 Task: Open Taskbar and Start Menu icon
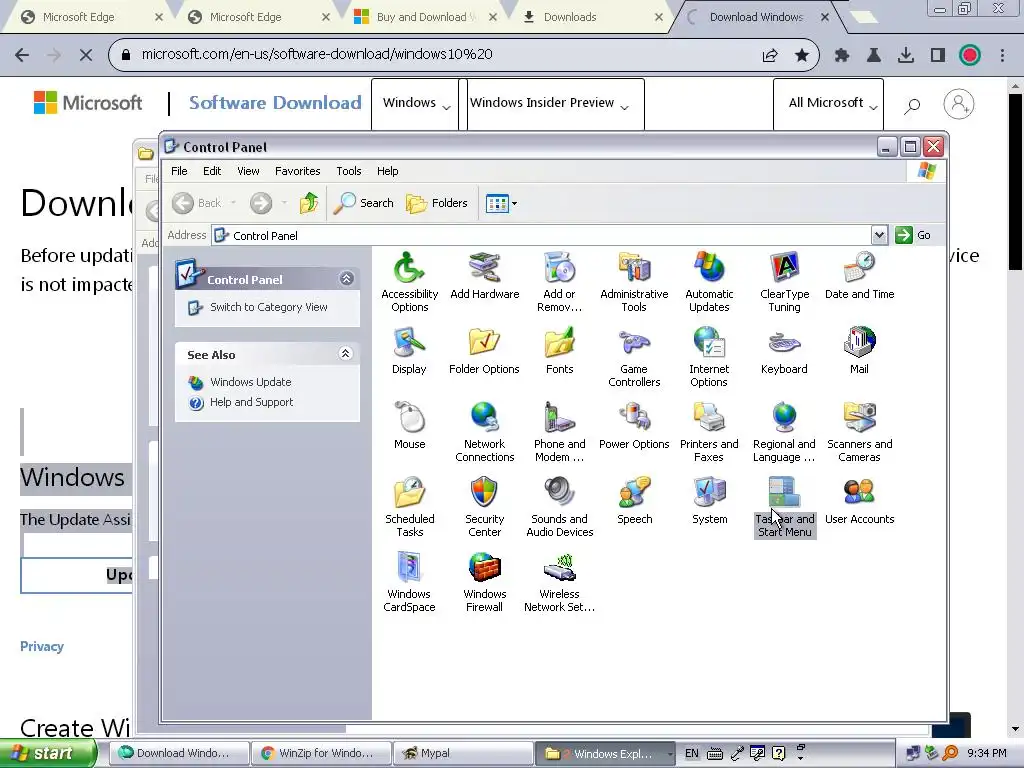point(784,507)
